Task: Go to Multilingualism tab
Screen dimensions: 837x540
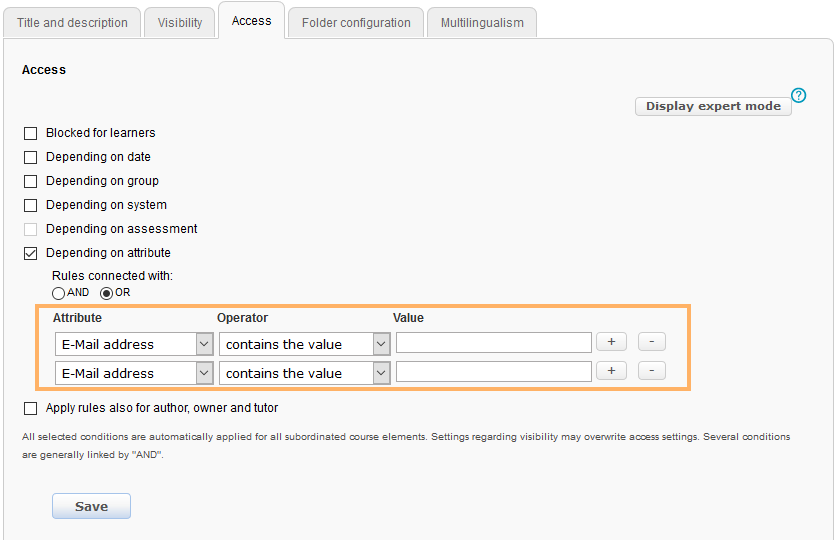Action: pos(482,23)
